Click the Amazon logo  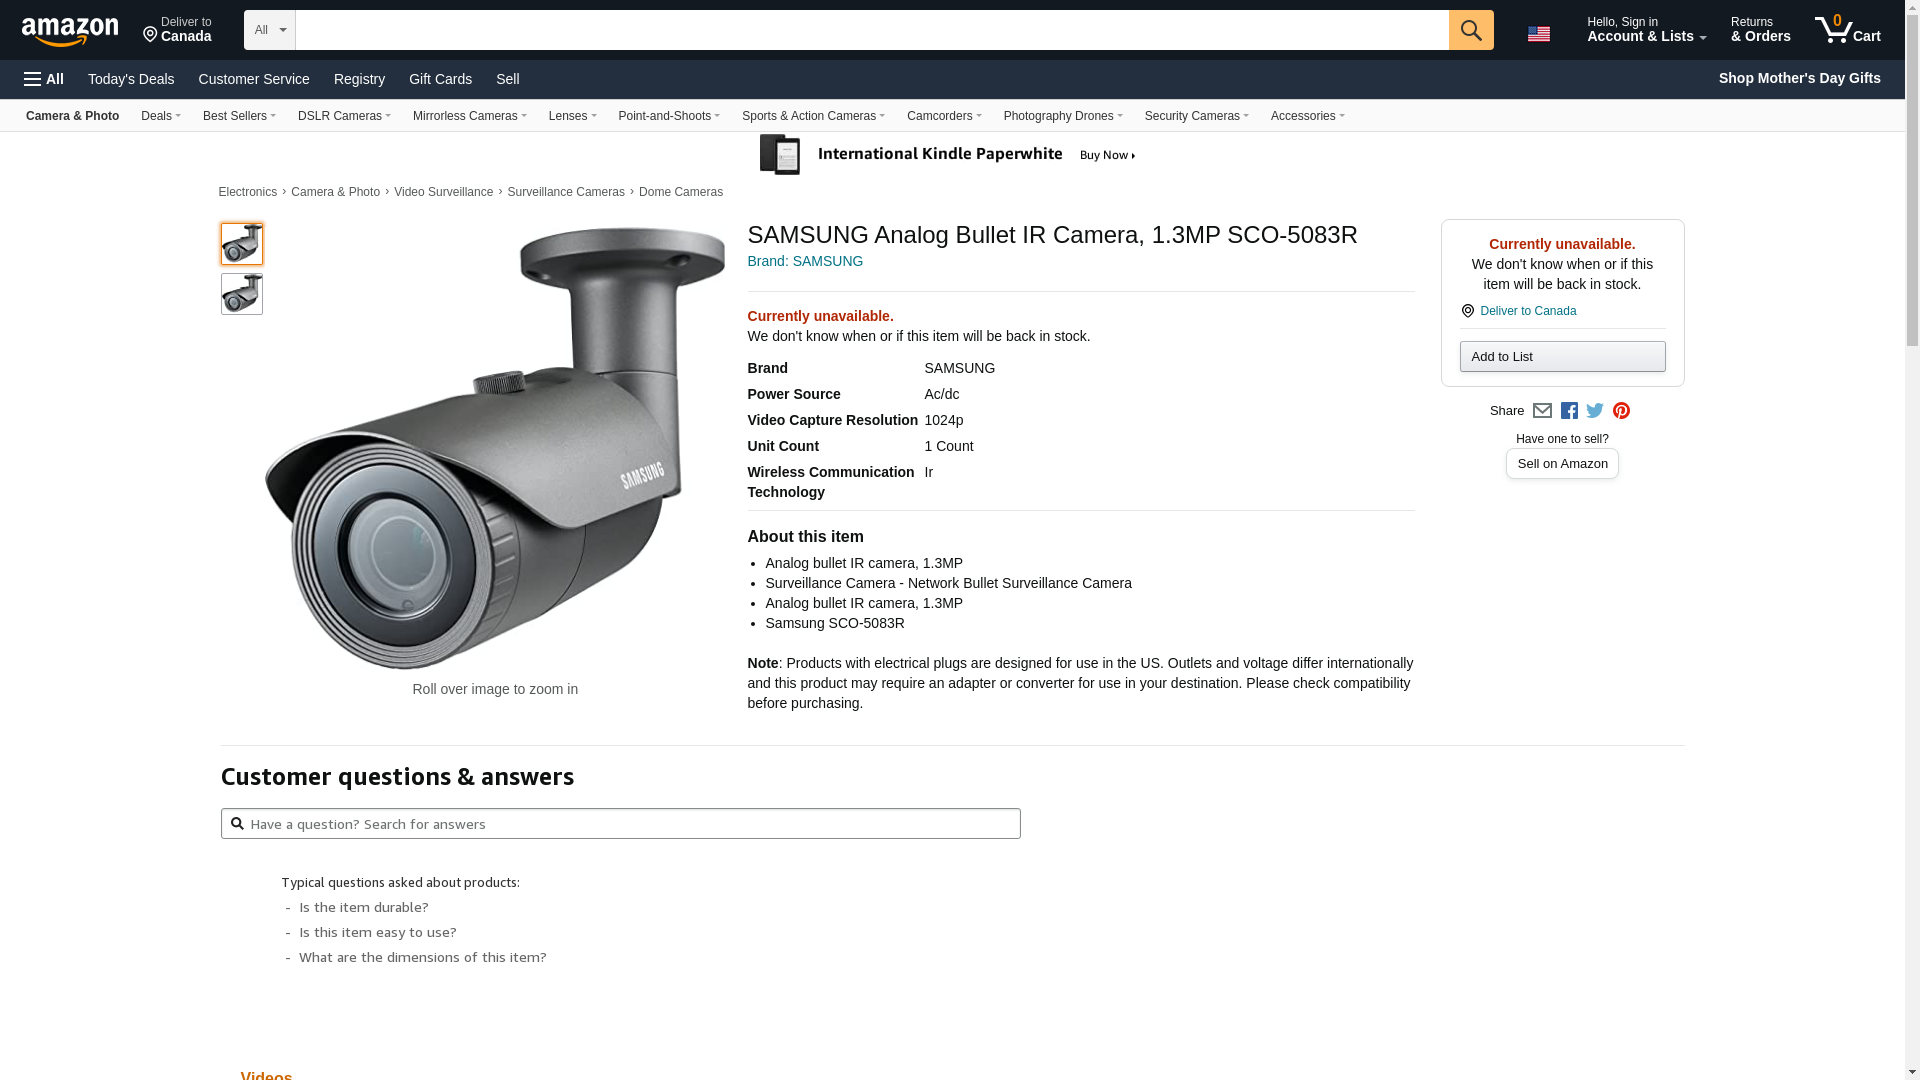tap(70, 31)
